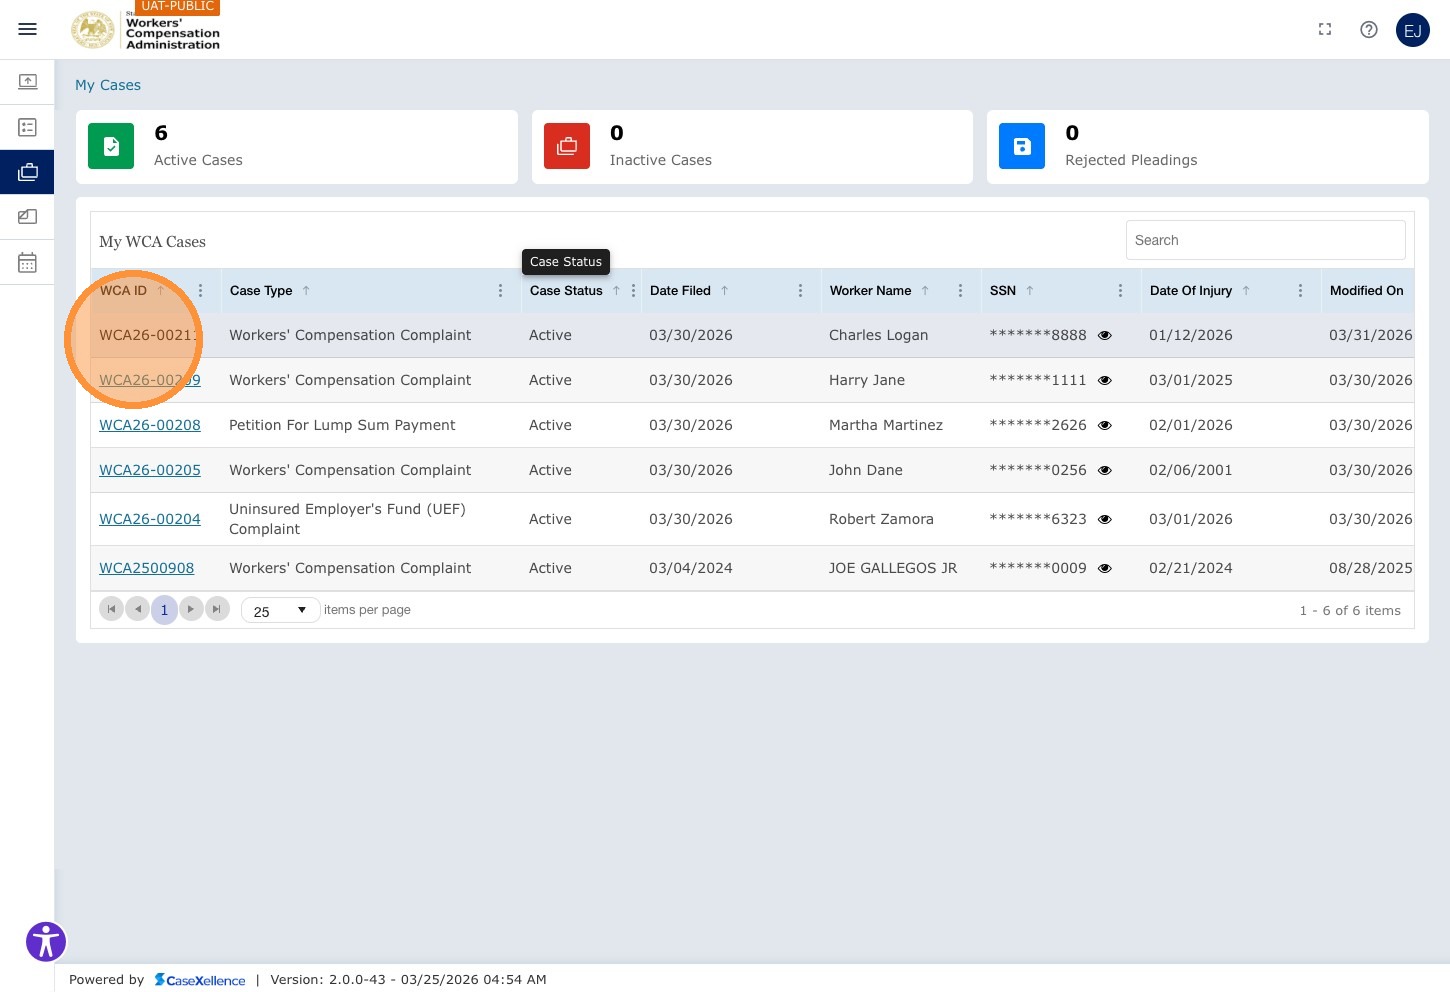The image size is (1450, 992).
Task: Select page 1 in the pager
Action: [x=164, y=609]
